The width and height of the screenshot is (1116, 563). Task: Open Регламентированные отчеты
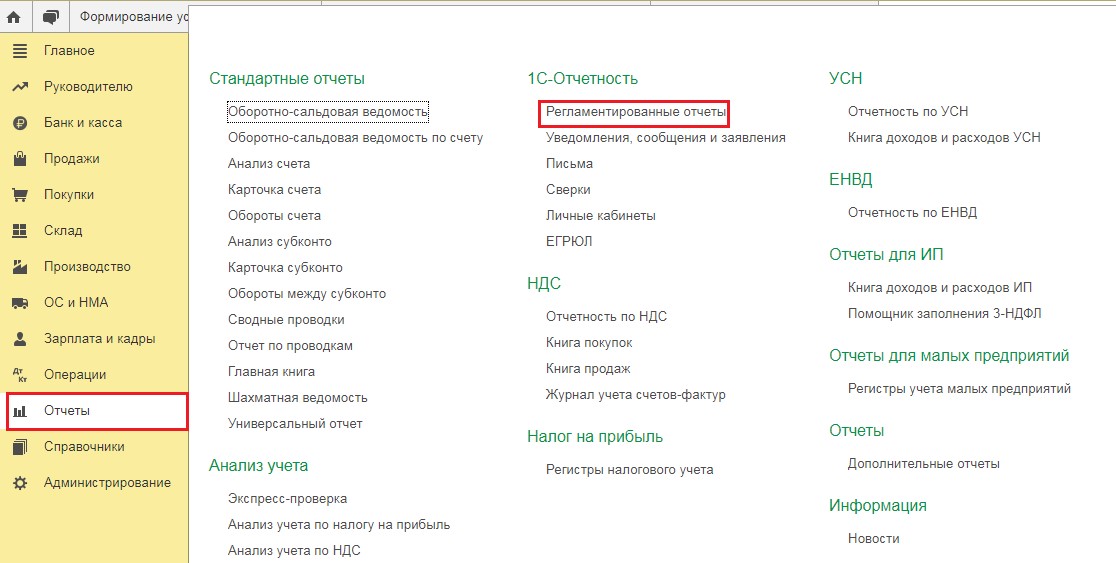tap(636, 112)
